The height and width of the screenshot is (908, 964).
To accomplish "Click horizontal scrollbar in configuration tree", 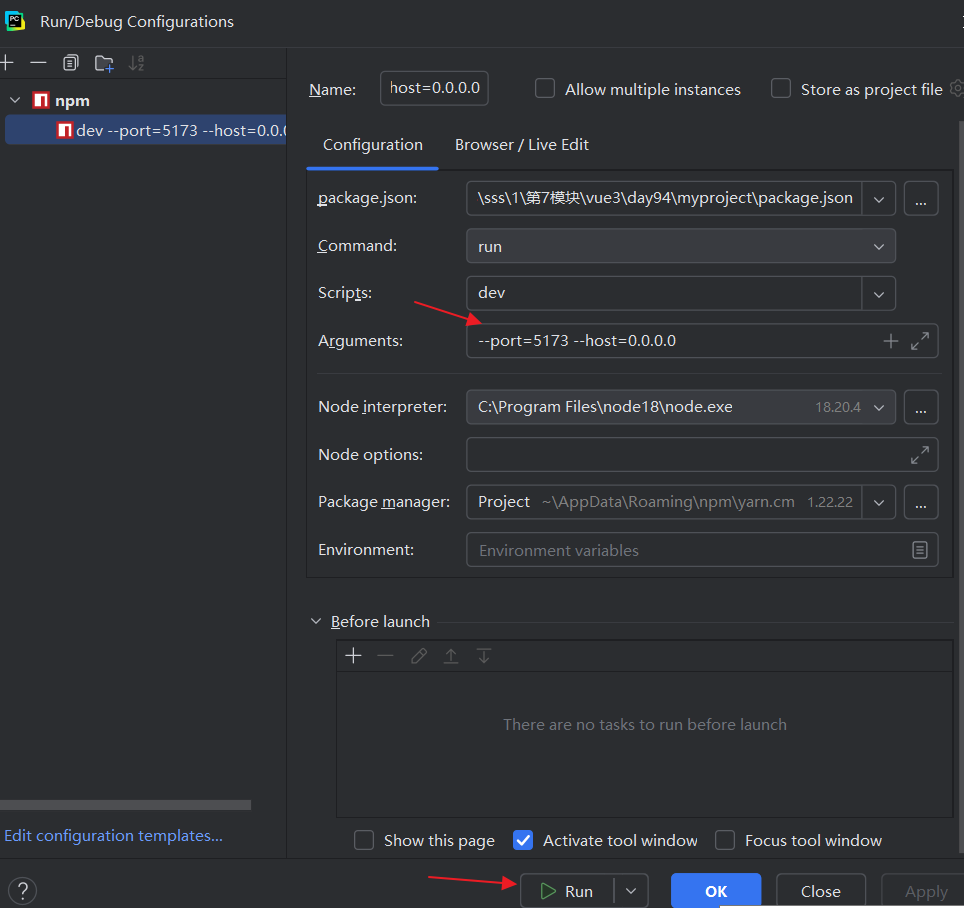I will tap(125, 805).
